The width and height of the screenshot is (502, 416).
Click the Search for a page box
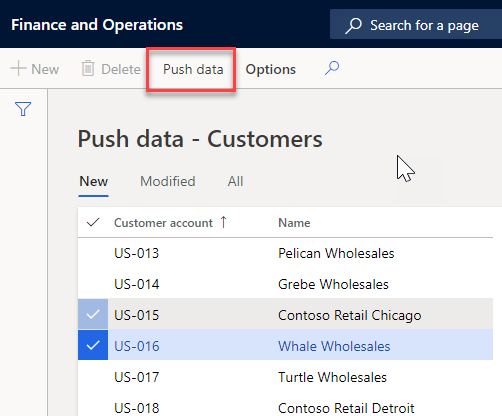pyautogui.click(x=416, y=24)
